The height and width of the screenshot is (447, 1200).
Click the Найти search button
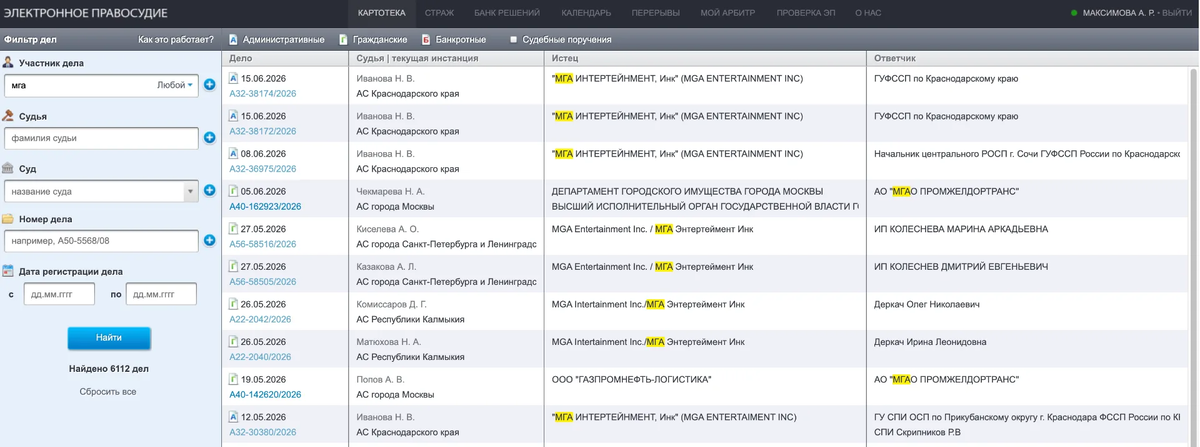[x=109, y=338]
